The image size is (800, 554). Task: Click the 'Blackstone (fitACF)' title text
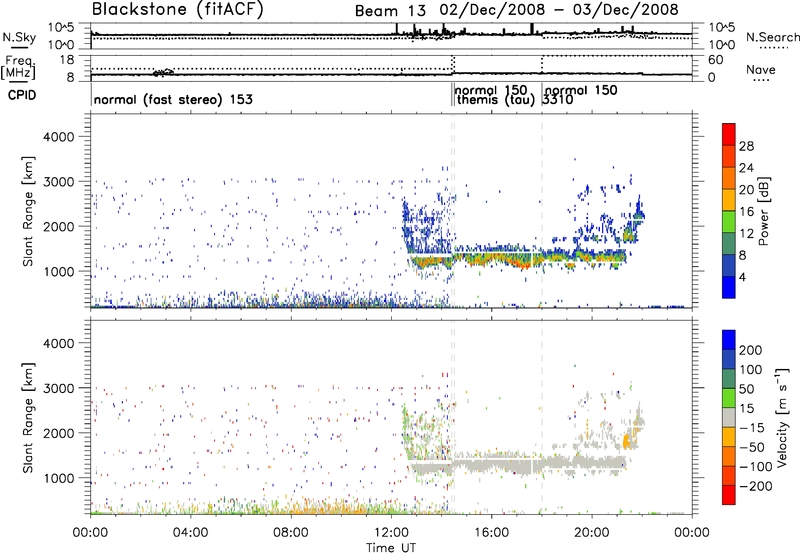(177, 10)
